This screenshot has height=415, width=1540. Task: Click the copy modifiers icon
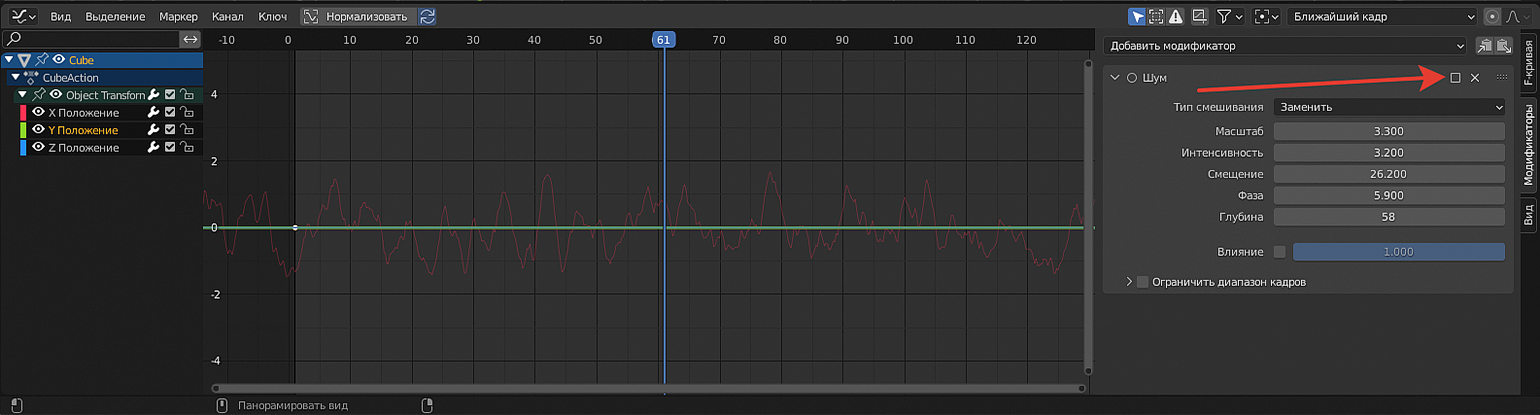click(x=1485, y=46)
